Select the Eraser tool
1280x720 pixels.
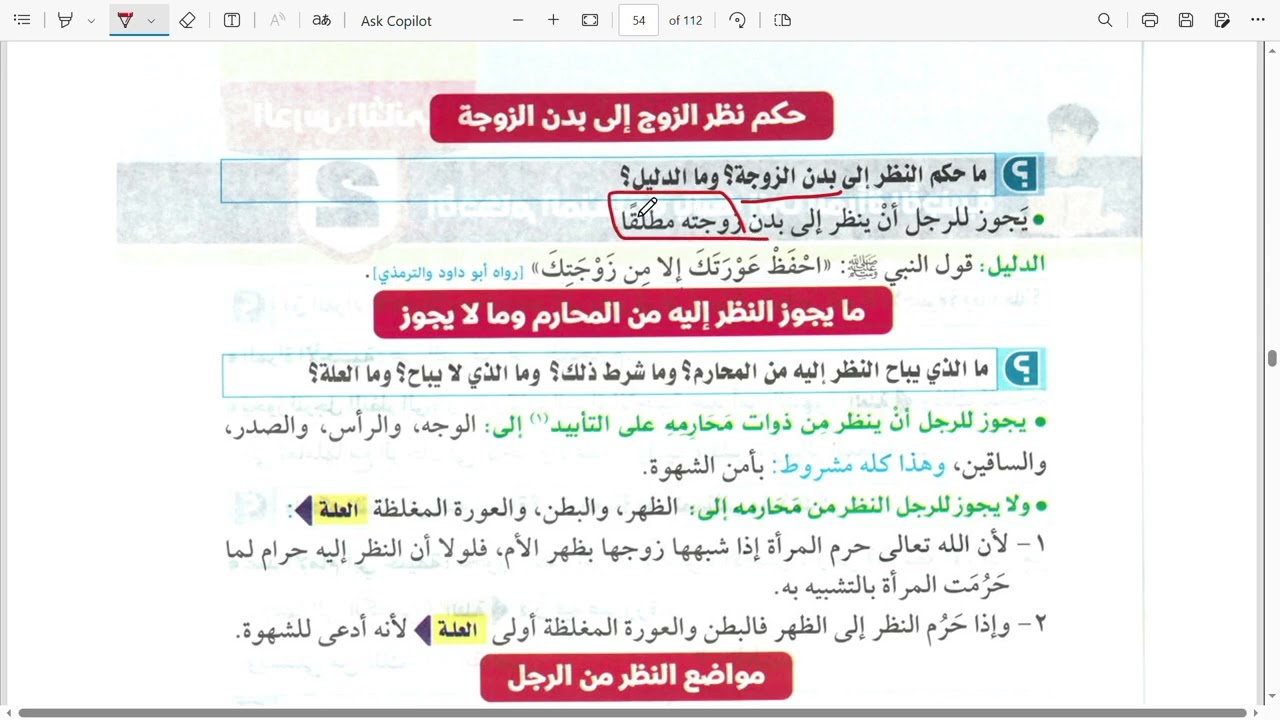point(187,20)
